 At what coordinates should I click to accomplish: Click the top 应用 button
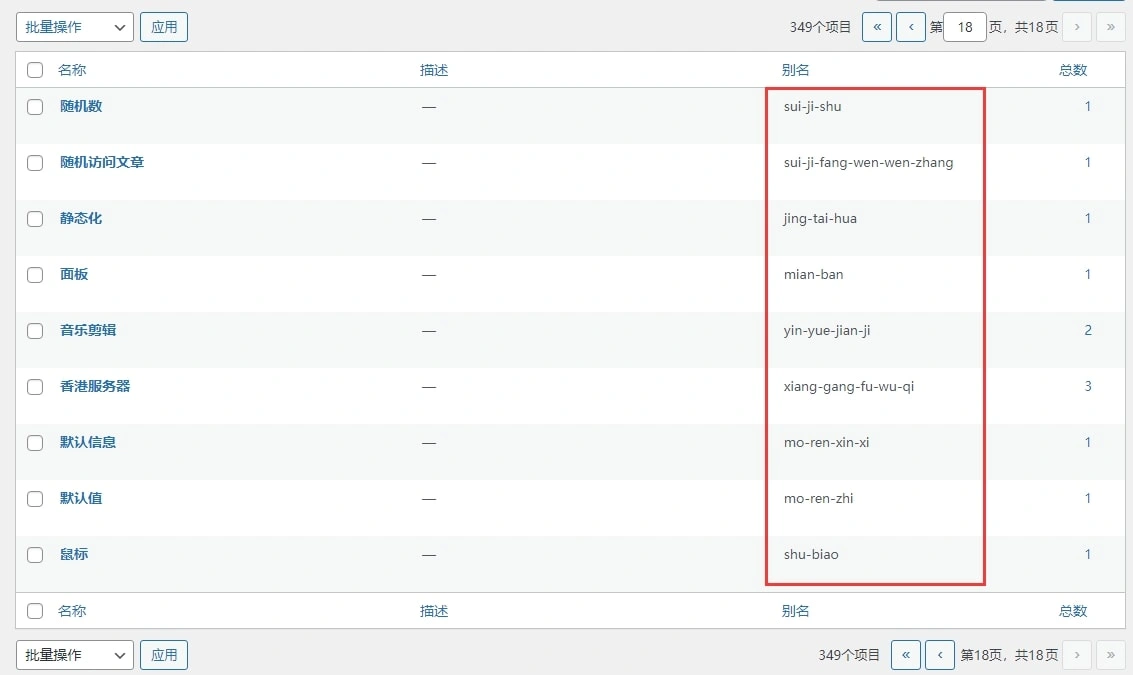point(164,27)
